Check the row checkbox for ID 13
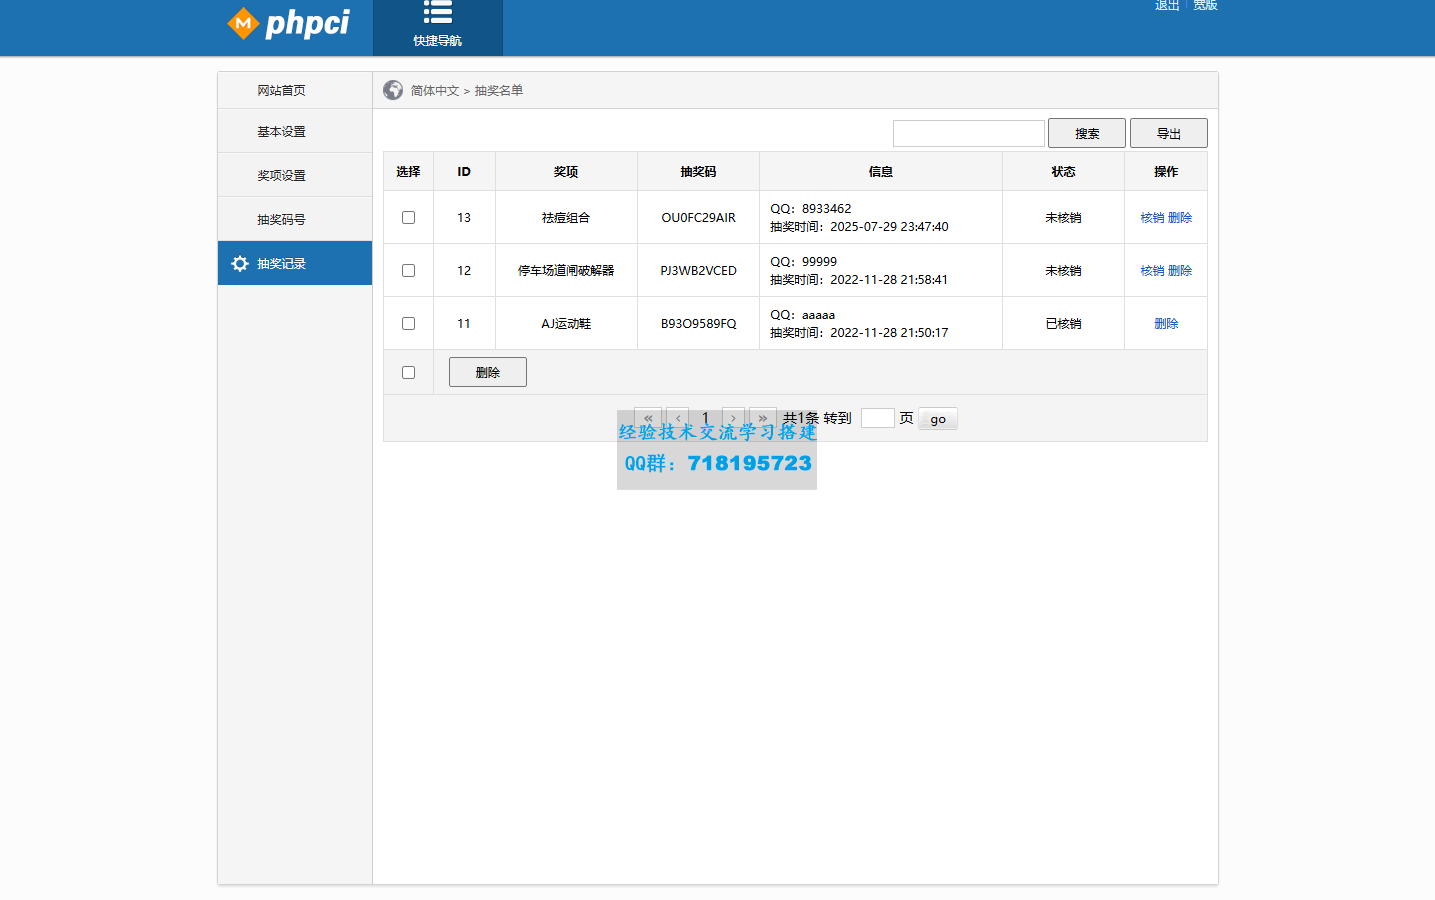Viewport: 1435px width, 900px height. (x=407, y=217)
